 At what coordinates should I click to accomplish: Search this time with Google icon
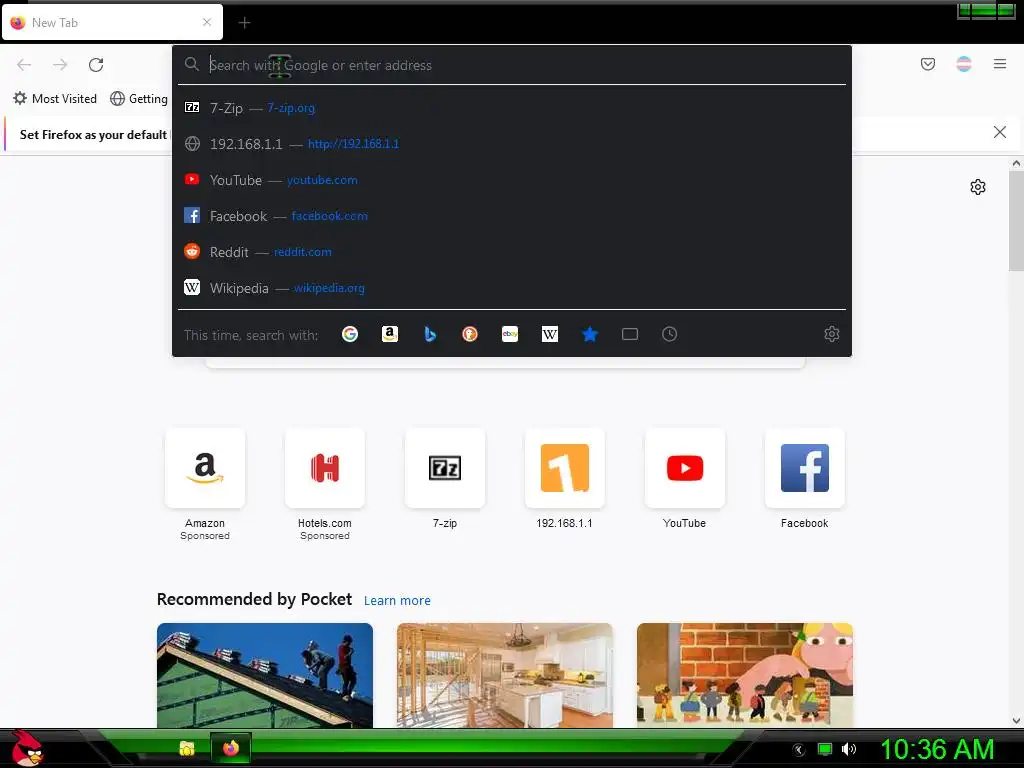(x=350, y=334)
